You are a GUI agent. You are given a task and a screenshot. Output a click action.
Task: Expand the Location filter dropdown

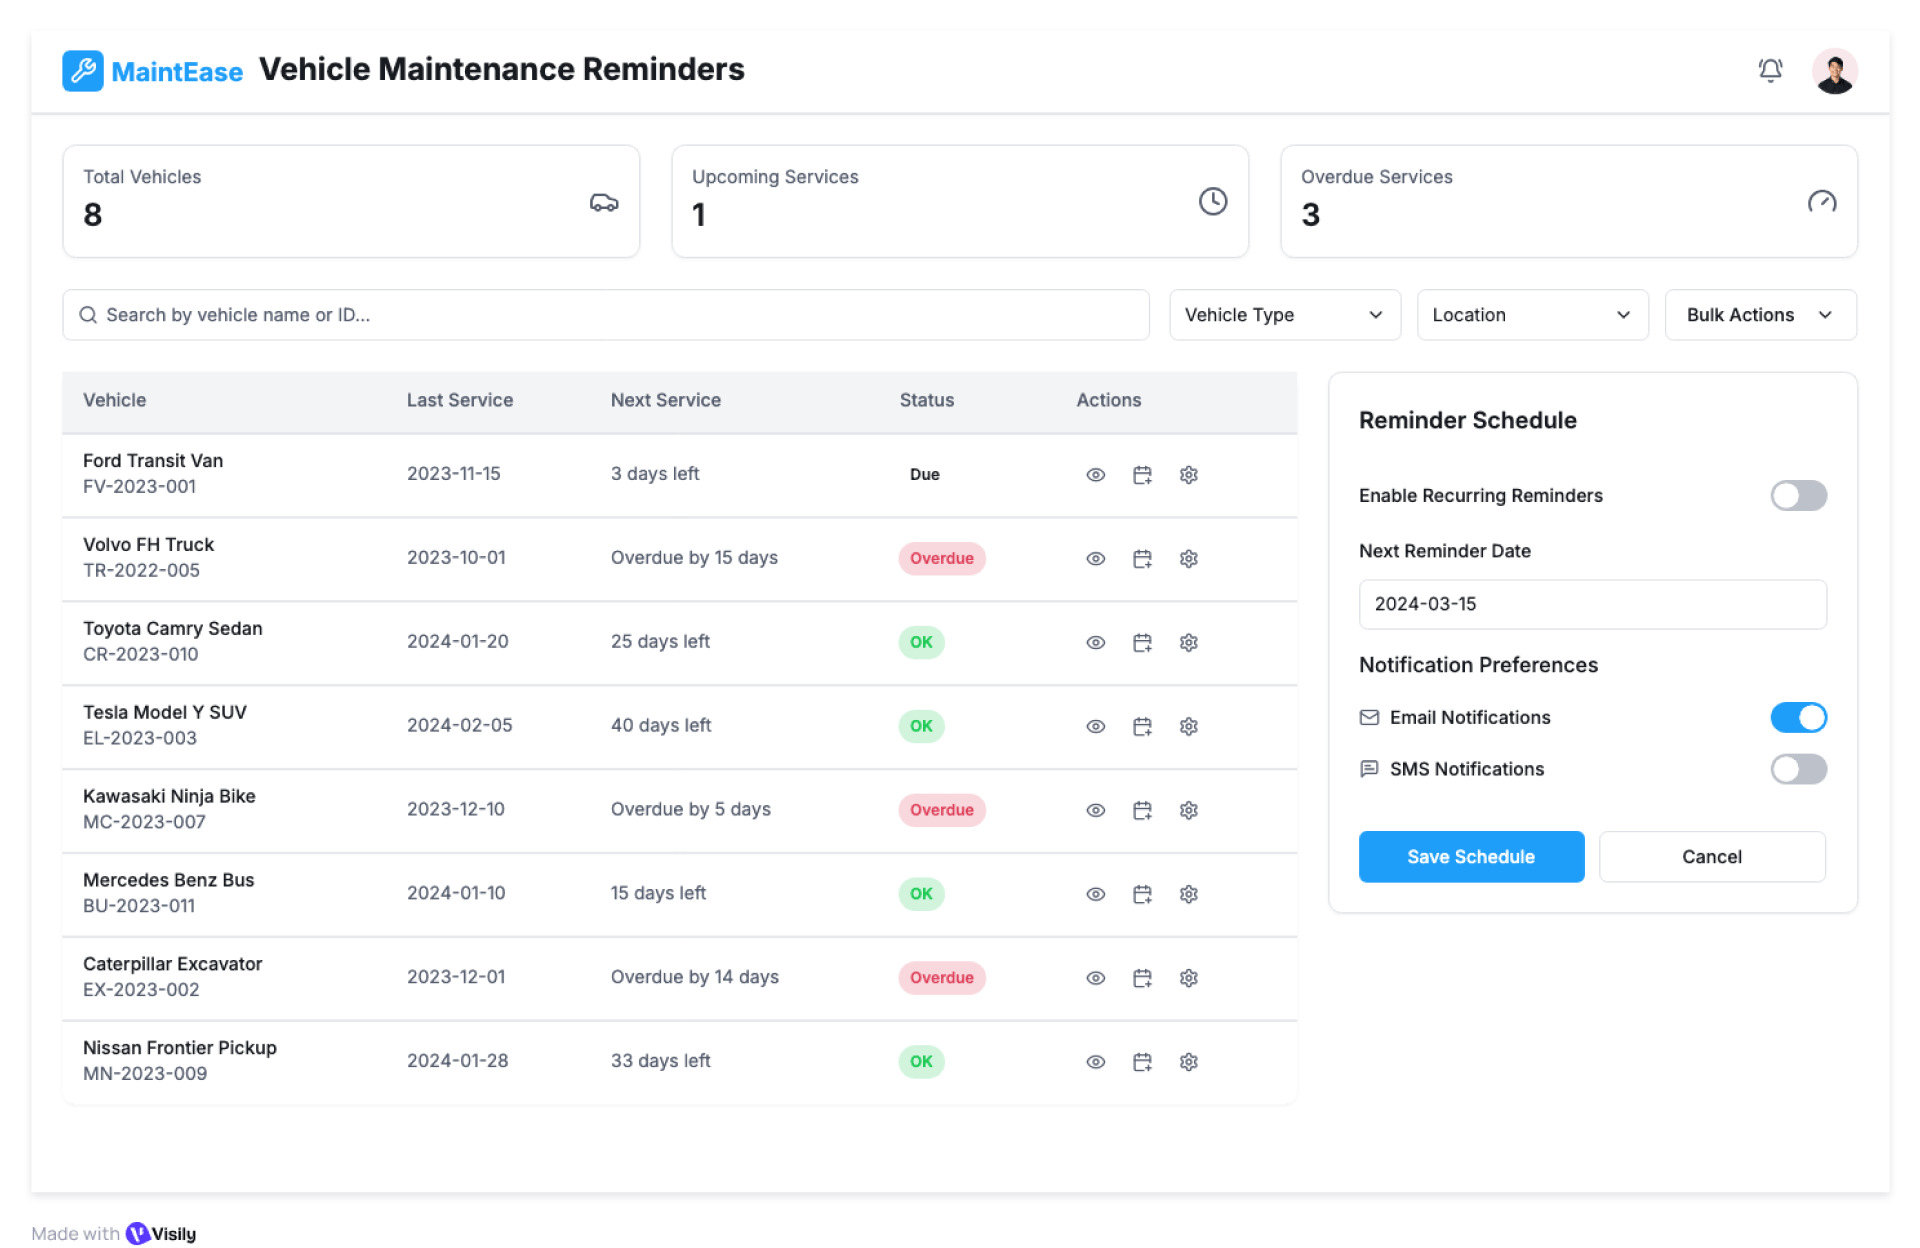[x=1531, y=315]
